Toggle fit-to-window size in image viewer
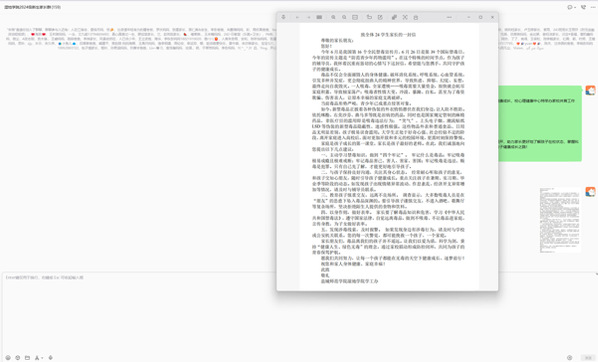The image size is (598, 362). [x=355, y=17]
